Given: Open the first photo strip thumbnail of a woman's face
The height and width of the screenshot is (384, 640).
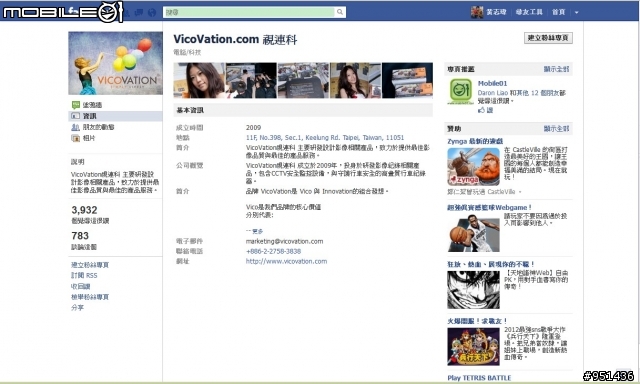Looking at the screenshot, I should click(x=199, y=80).
